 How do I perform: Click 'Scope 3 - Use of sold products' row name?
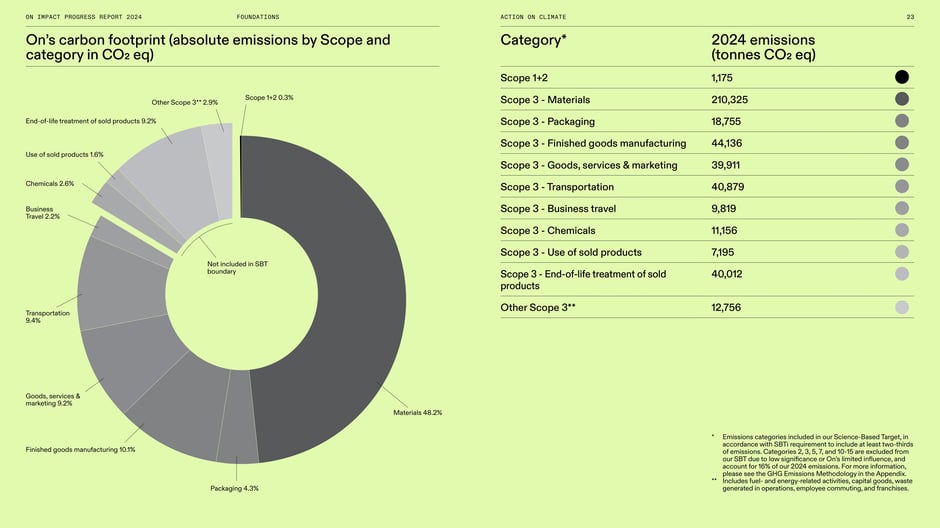coord(571,252)
